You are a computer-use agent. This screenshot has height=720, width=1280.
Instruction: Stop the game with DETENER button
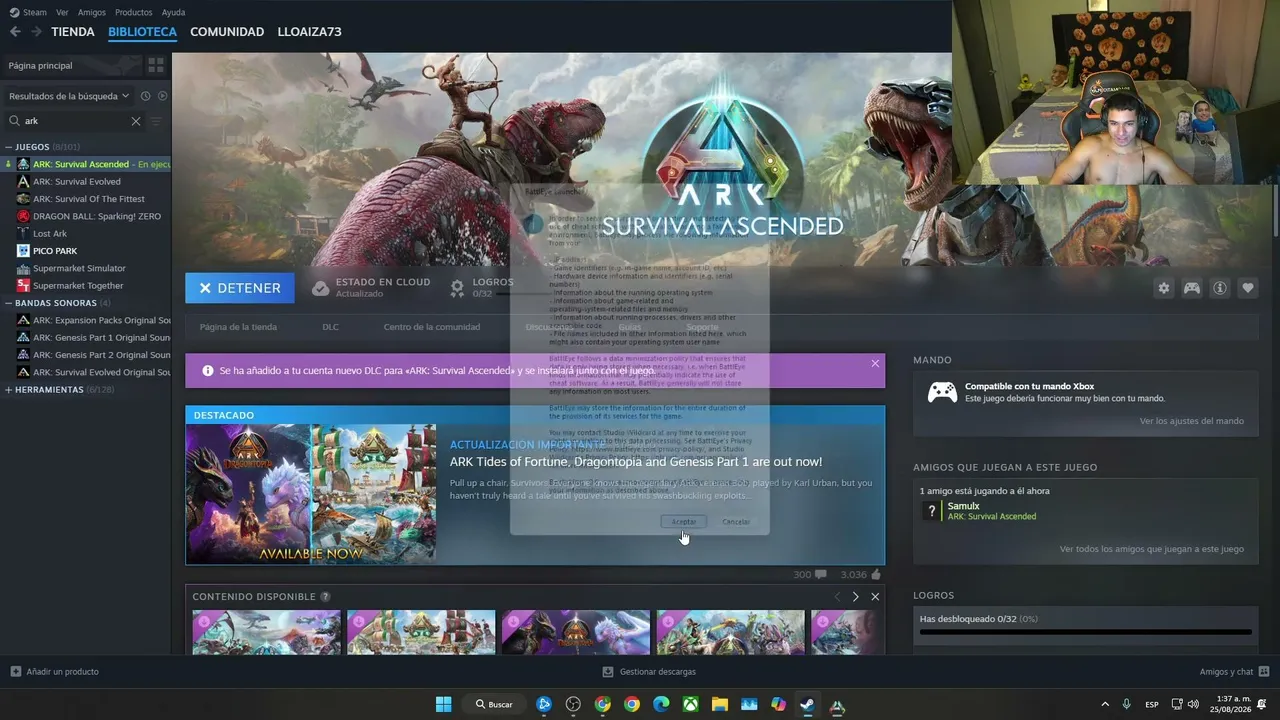click(240, 288)
